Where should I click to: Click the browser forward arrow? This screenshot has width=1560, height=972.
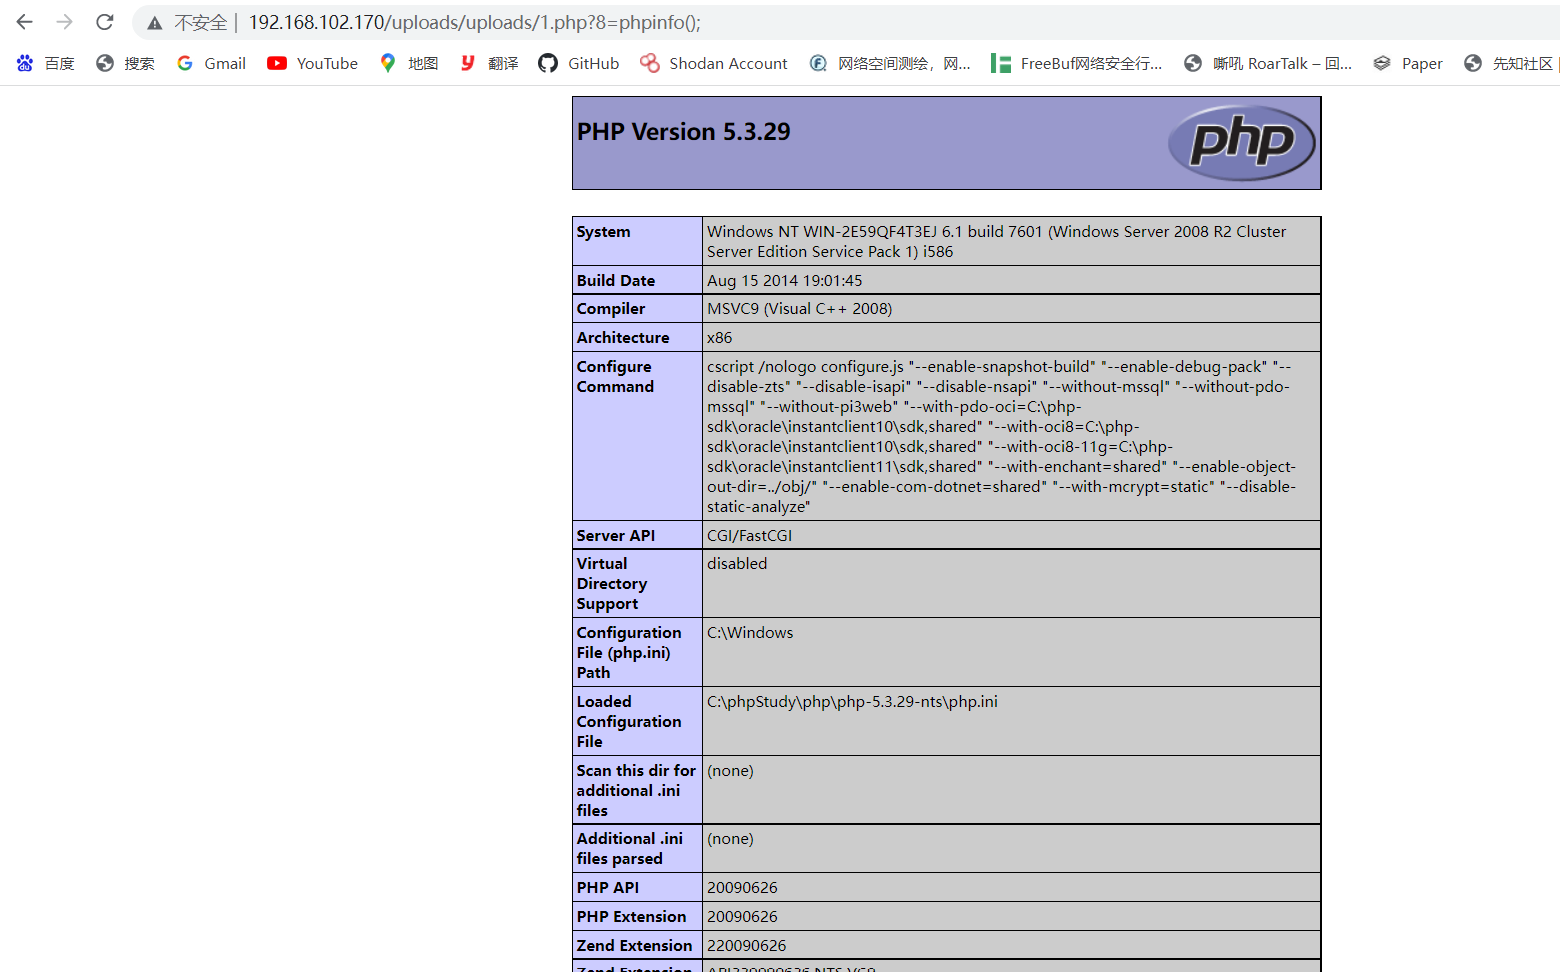pyautogui.click(x=65, y=22)
